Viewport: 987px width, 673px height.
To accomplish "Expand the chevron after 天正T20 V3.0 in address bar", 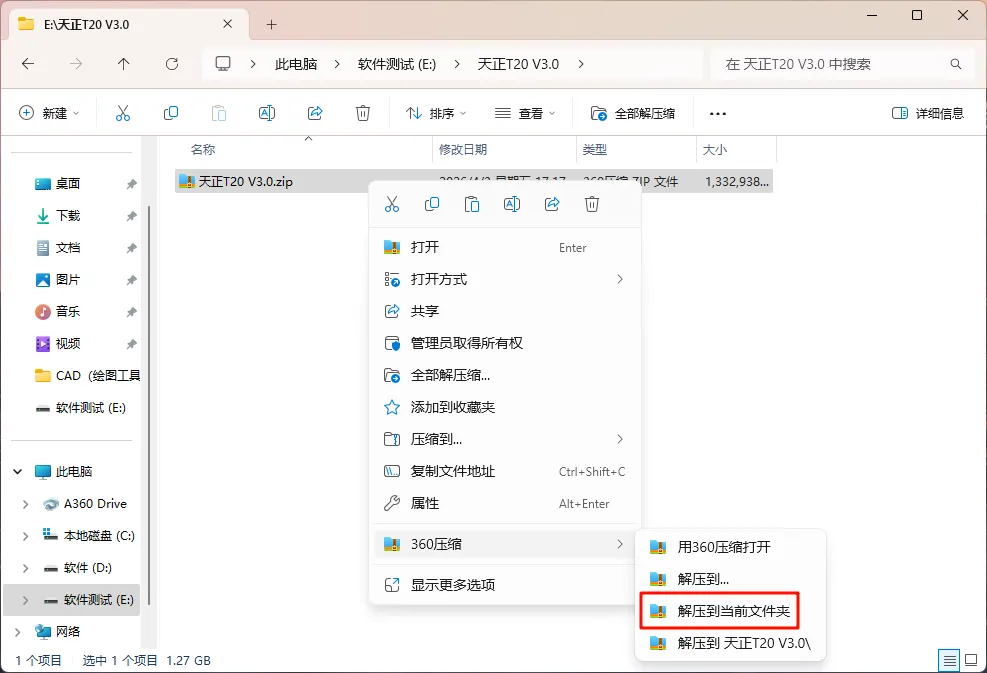I will tap(580, 64).
